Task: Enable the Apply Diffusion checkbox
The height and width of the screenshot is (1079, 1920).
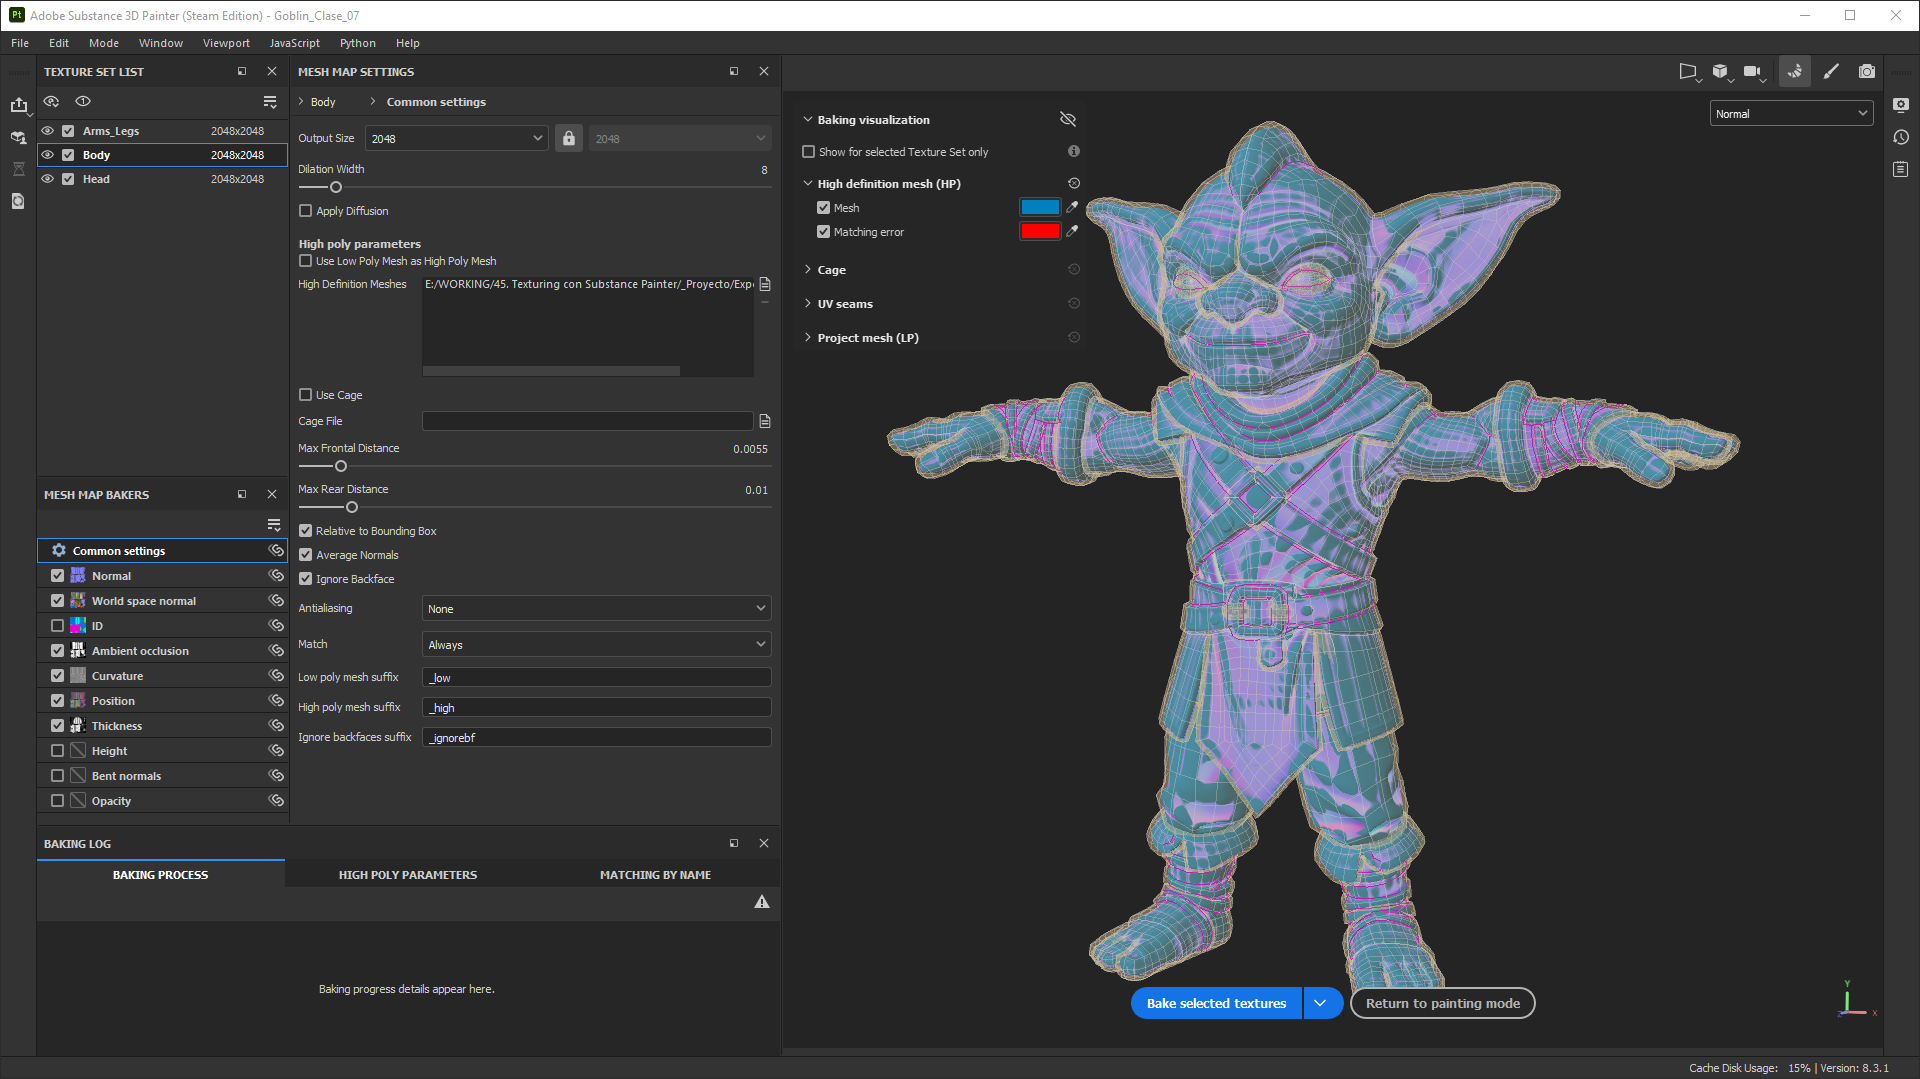Action: [x=306, y=211]
